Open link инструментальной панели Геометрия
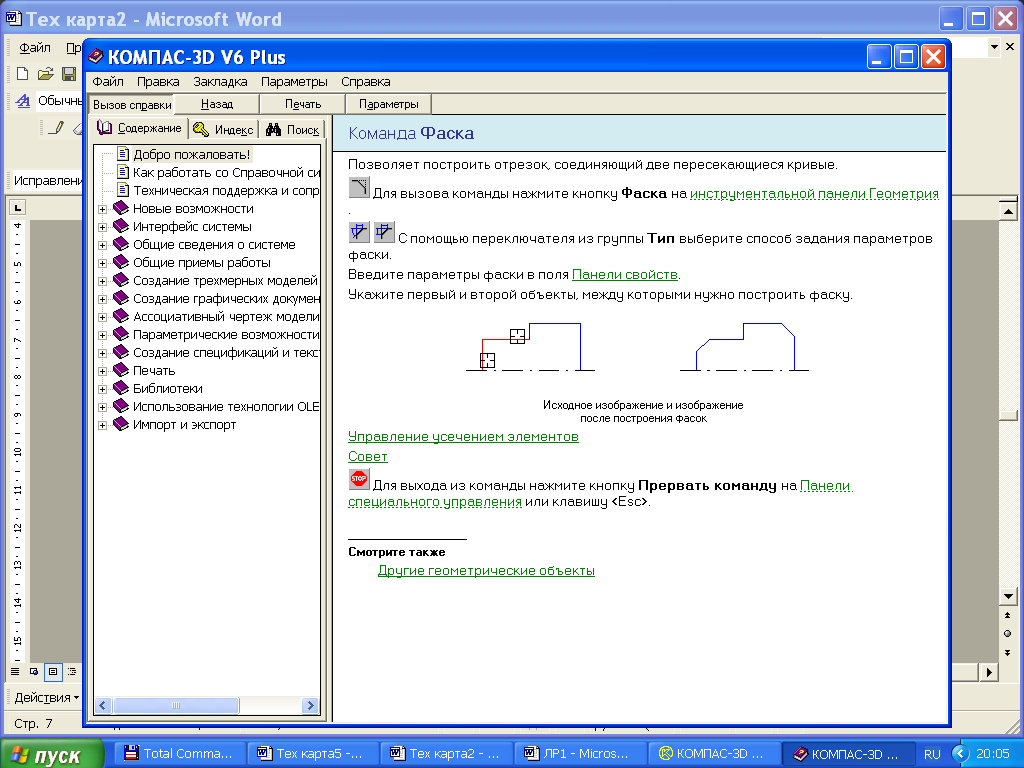 point(814,194)
